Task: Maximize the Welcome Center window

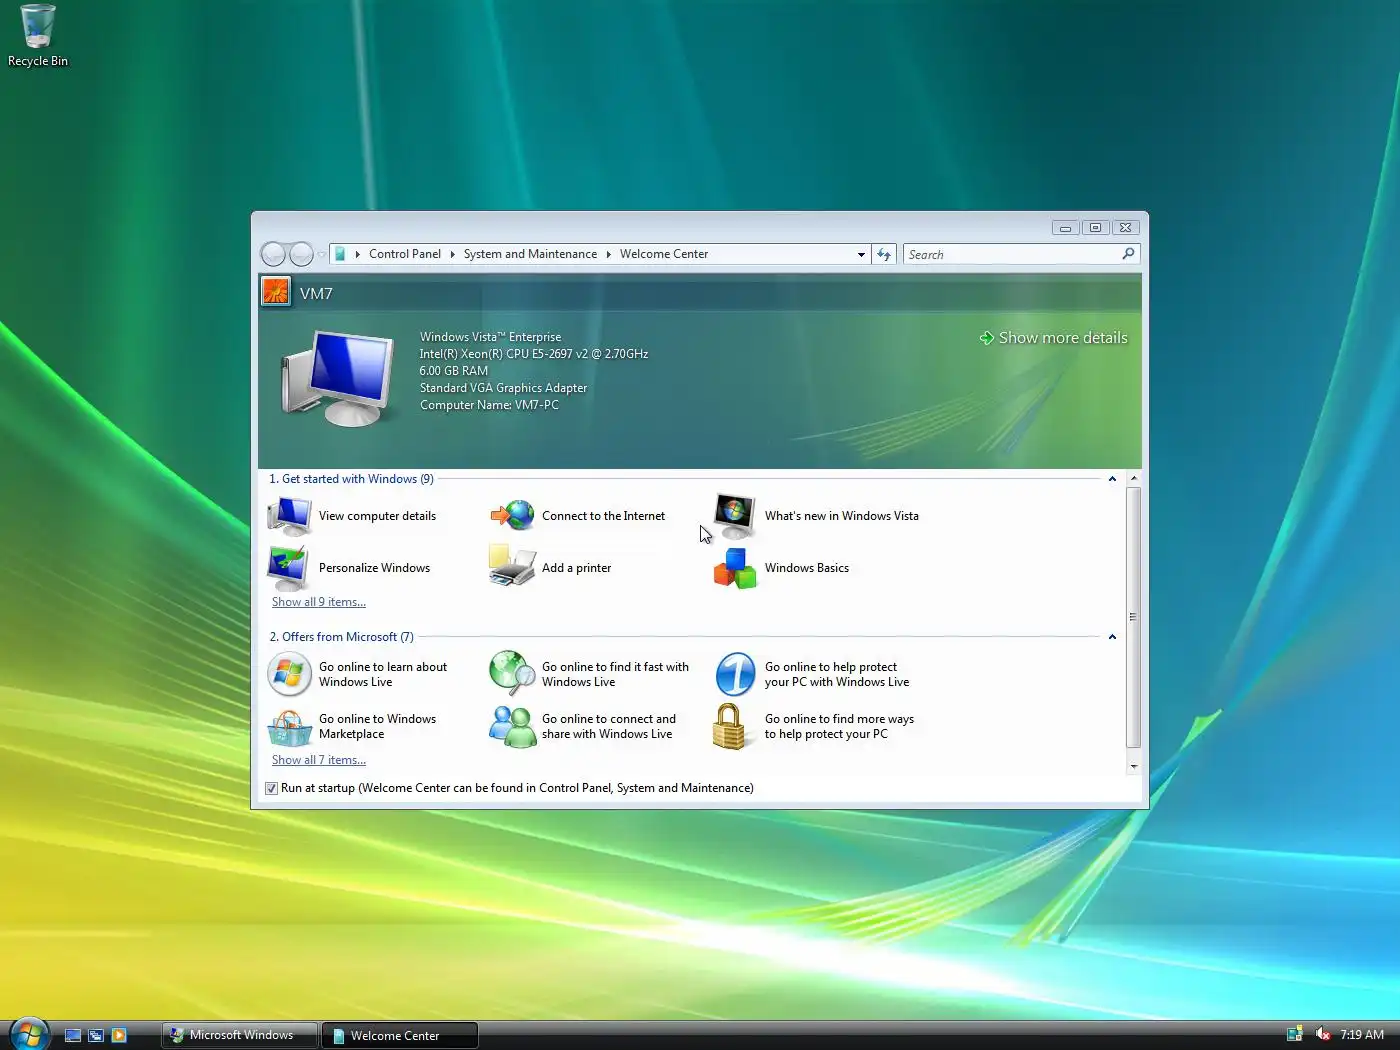Action: (1095, 228)
